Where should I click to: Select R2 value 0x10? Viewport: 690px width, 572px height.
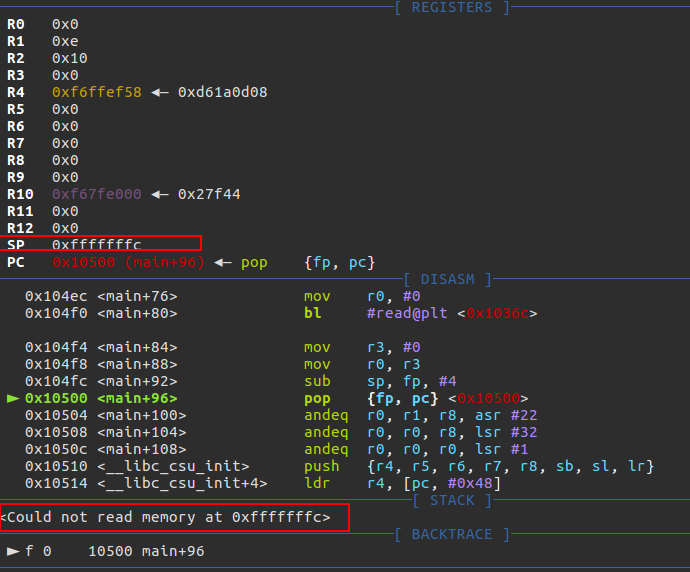click(x=70, y=58)
